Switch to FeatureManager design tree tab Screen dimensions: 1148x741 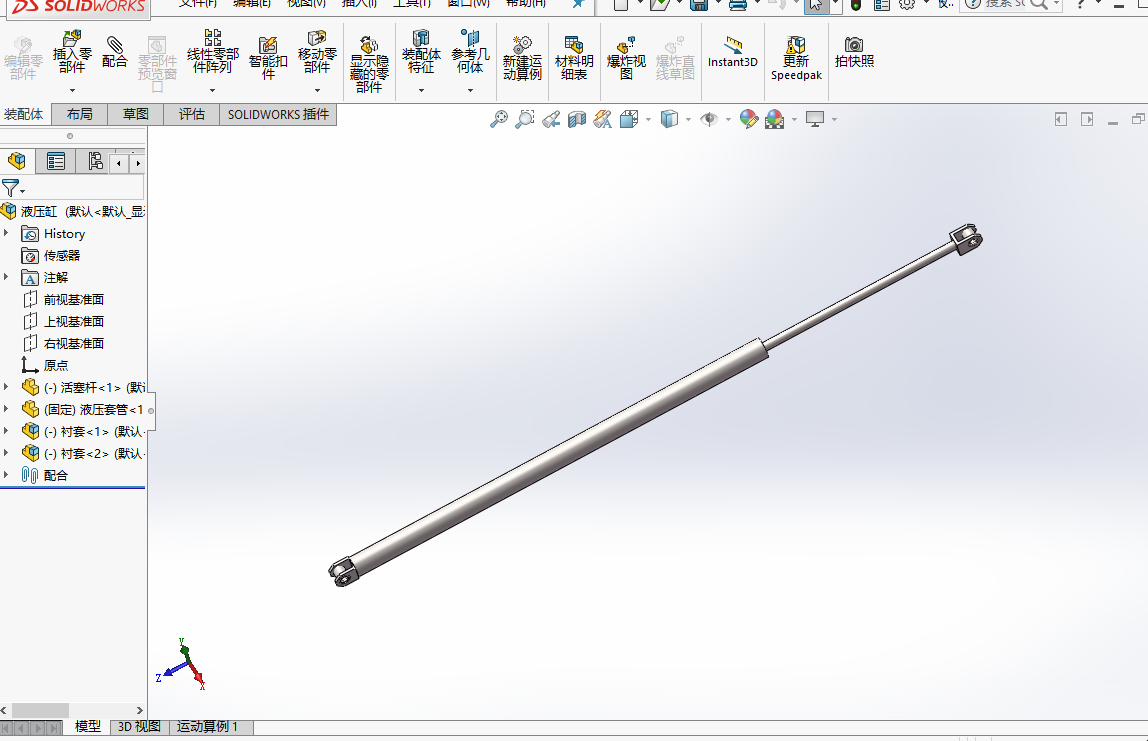17,161
